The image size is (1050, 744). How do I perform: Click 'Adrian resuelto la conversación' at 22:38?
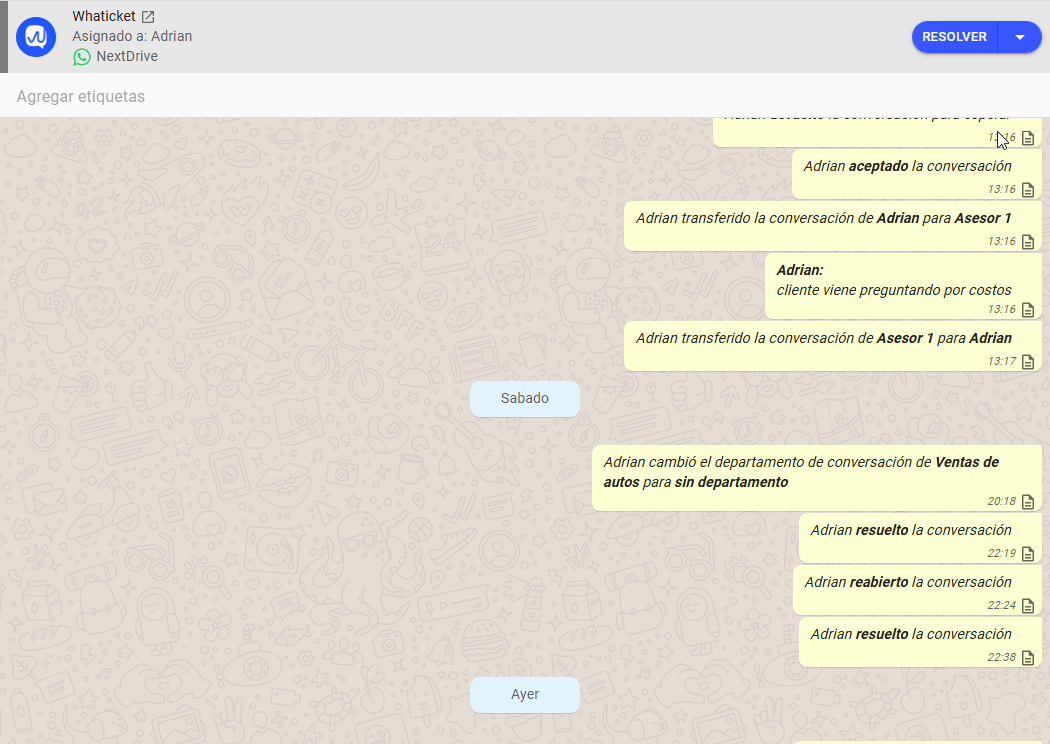coord(920,642)
